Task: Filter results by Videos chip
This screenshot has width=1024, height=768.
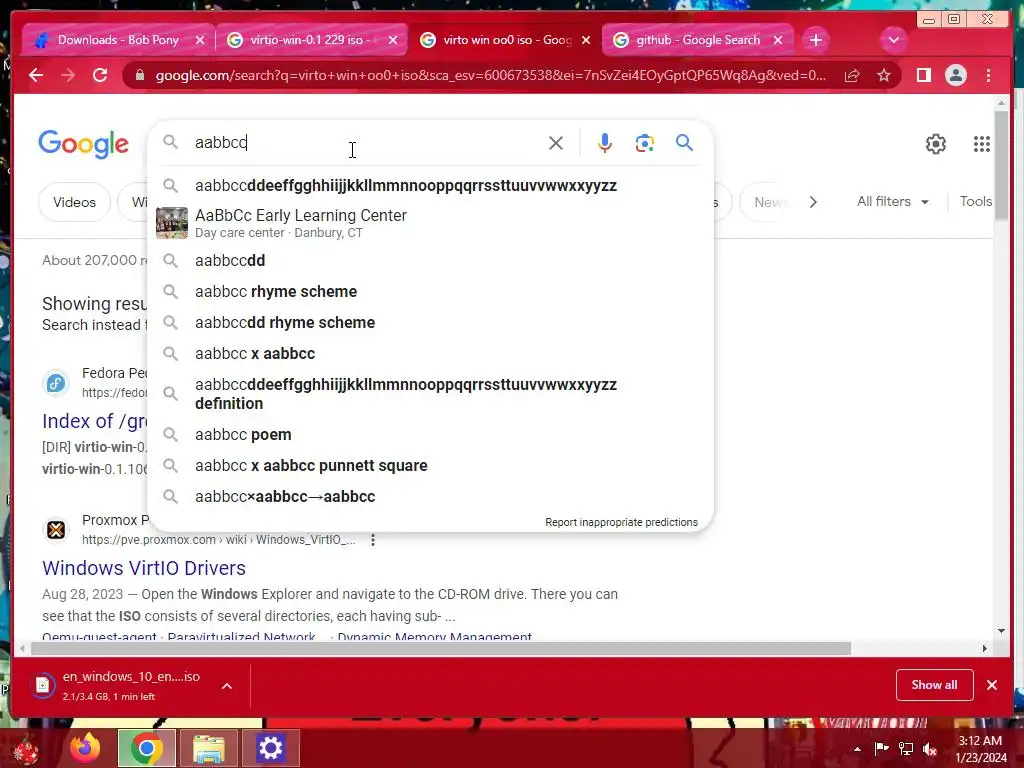Action: [74, 202]
